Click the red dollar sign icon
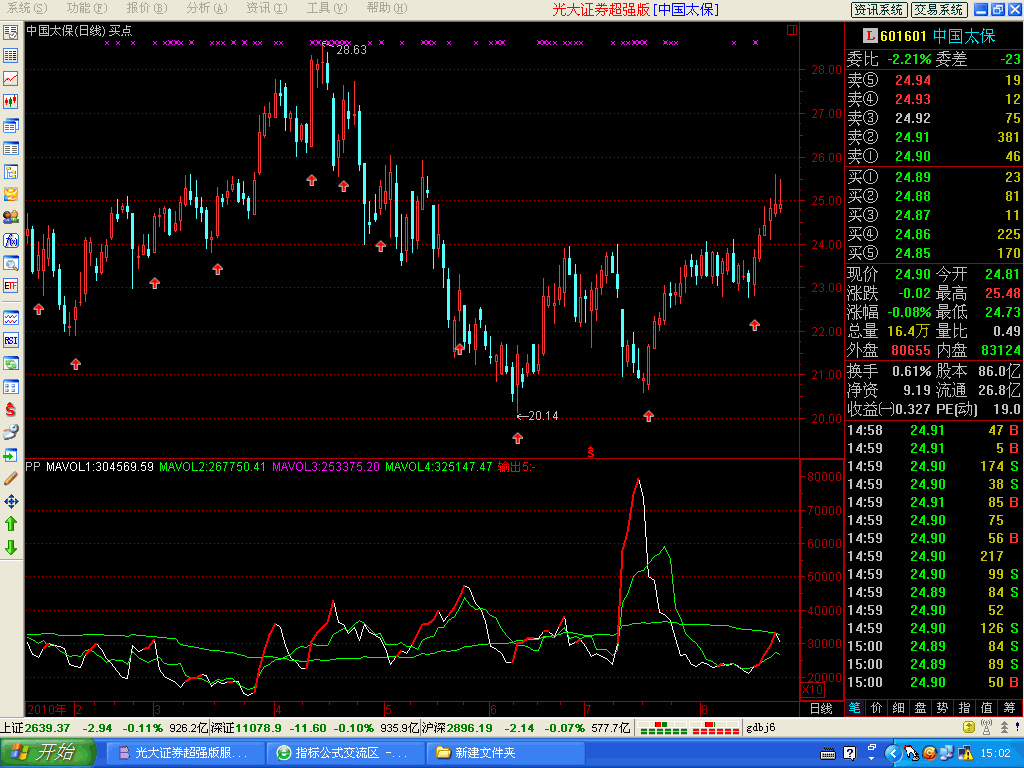Image resolution: width=1024 pixels, height=768 pixels. tap(11, 409)
